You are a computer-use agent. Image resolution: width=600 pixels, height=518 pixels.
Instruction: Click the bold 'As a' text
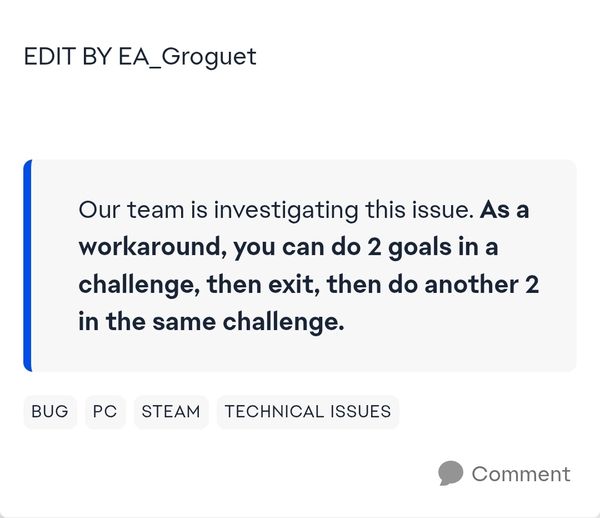(x=505, y=210)
